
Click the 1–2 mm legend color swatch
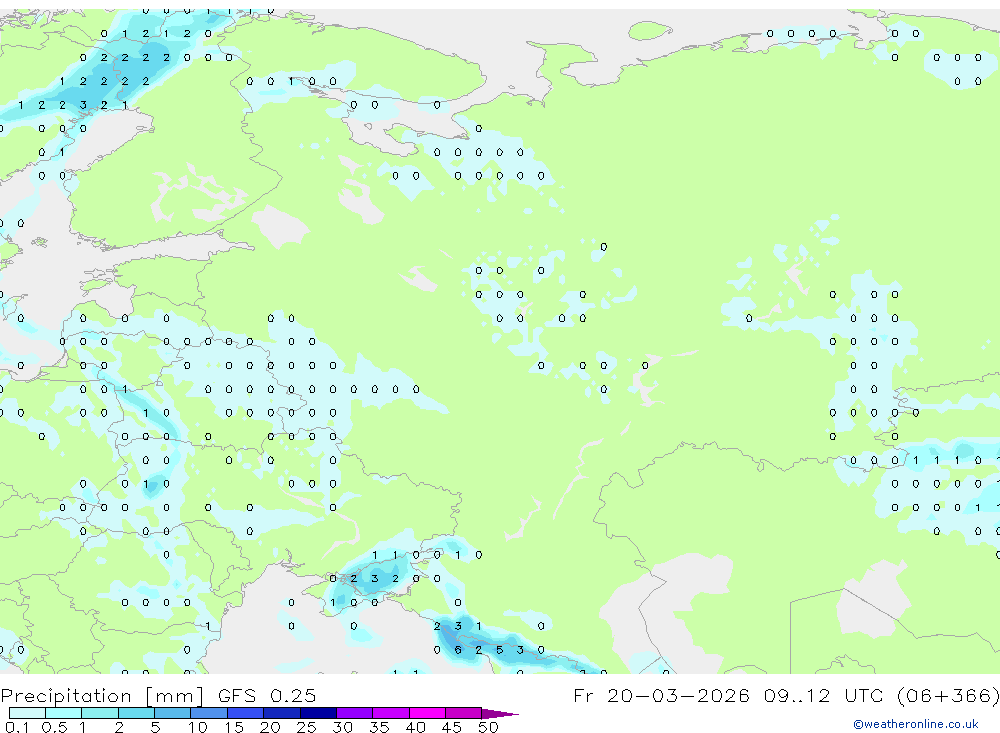tap(100, 713)
